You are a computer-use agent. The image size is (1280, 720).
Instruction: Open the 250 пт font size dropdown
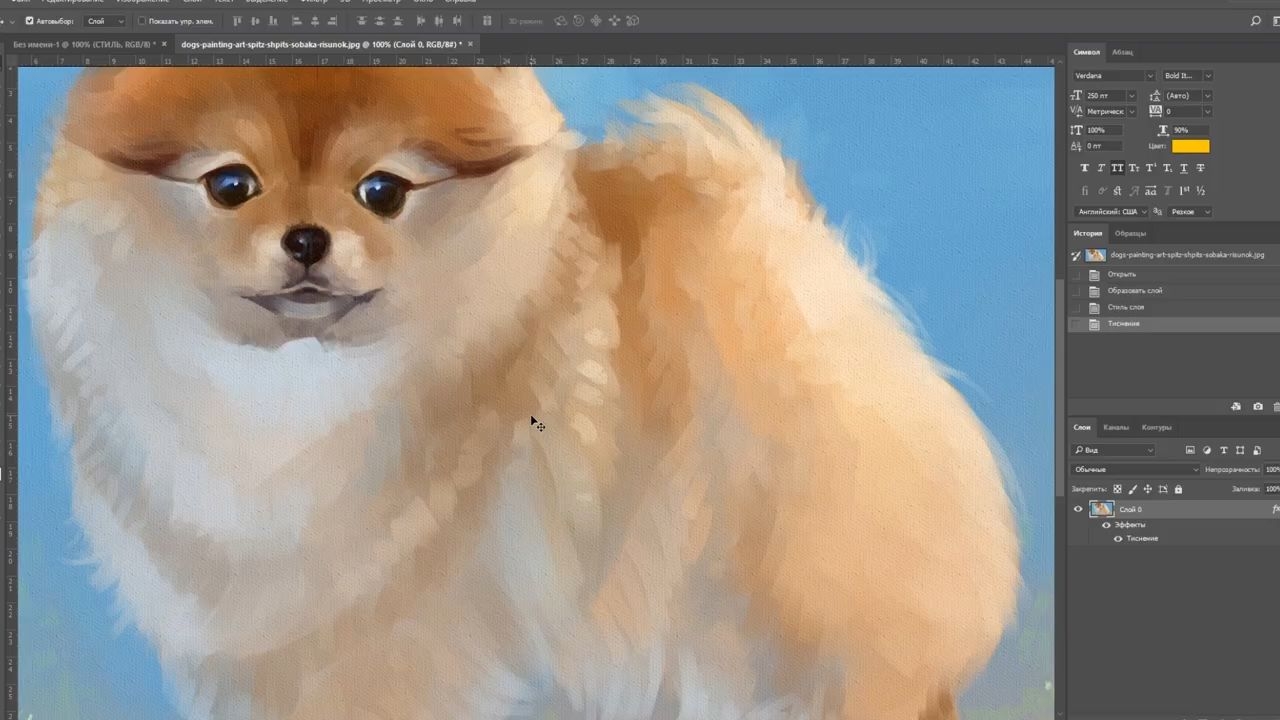click(x=1131, y=96)
